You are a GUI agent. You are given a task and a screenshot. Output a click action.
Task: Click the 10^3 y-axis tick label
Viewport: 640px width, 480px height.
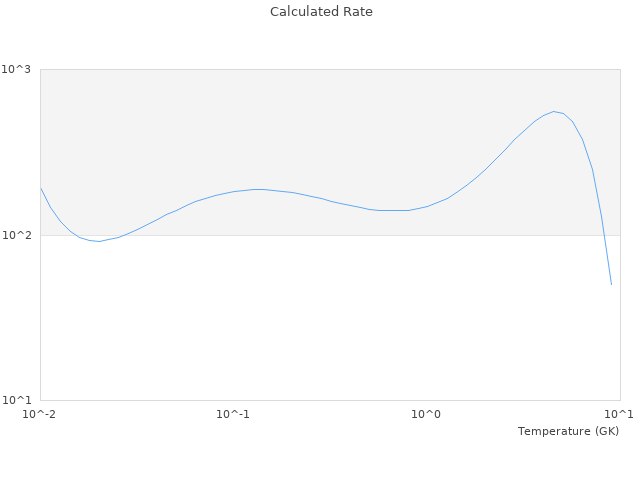[x=19, y=70]
